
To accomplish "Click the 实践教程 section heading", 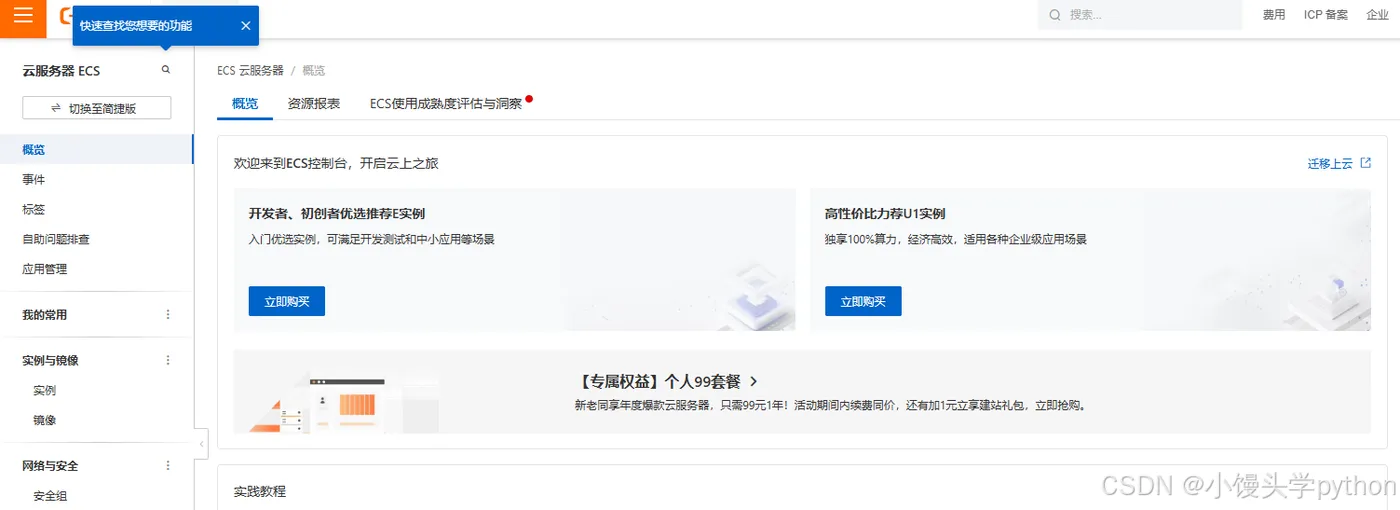I will (x=260, y=492).
